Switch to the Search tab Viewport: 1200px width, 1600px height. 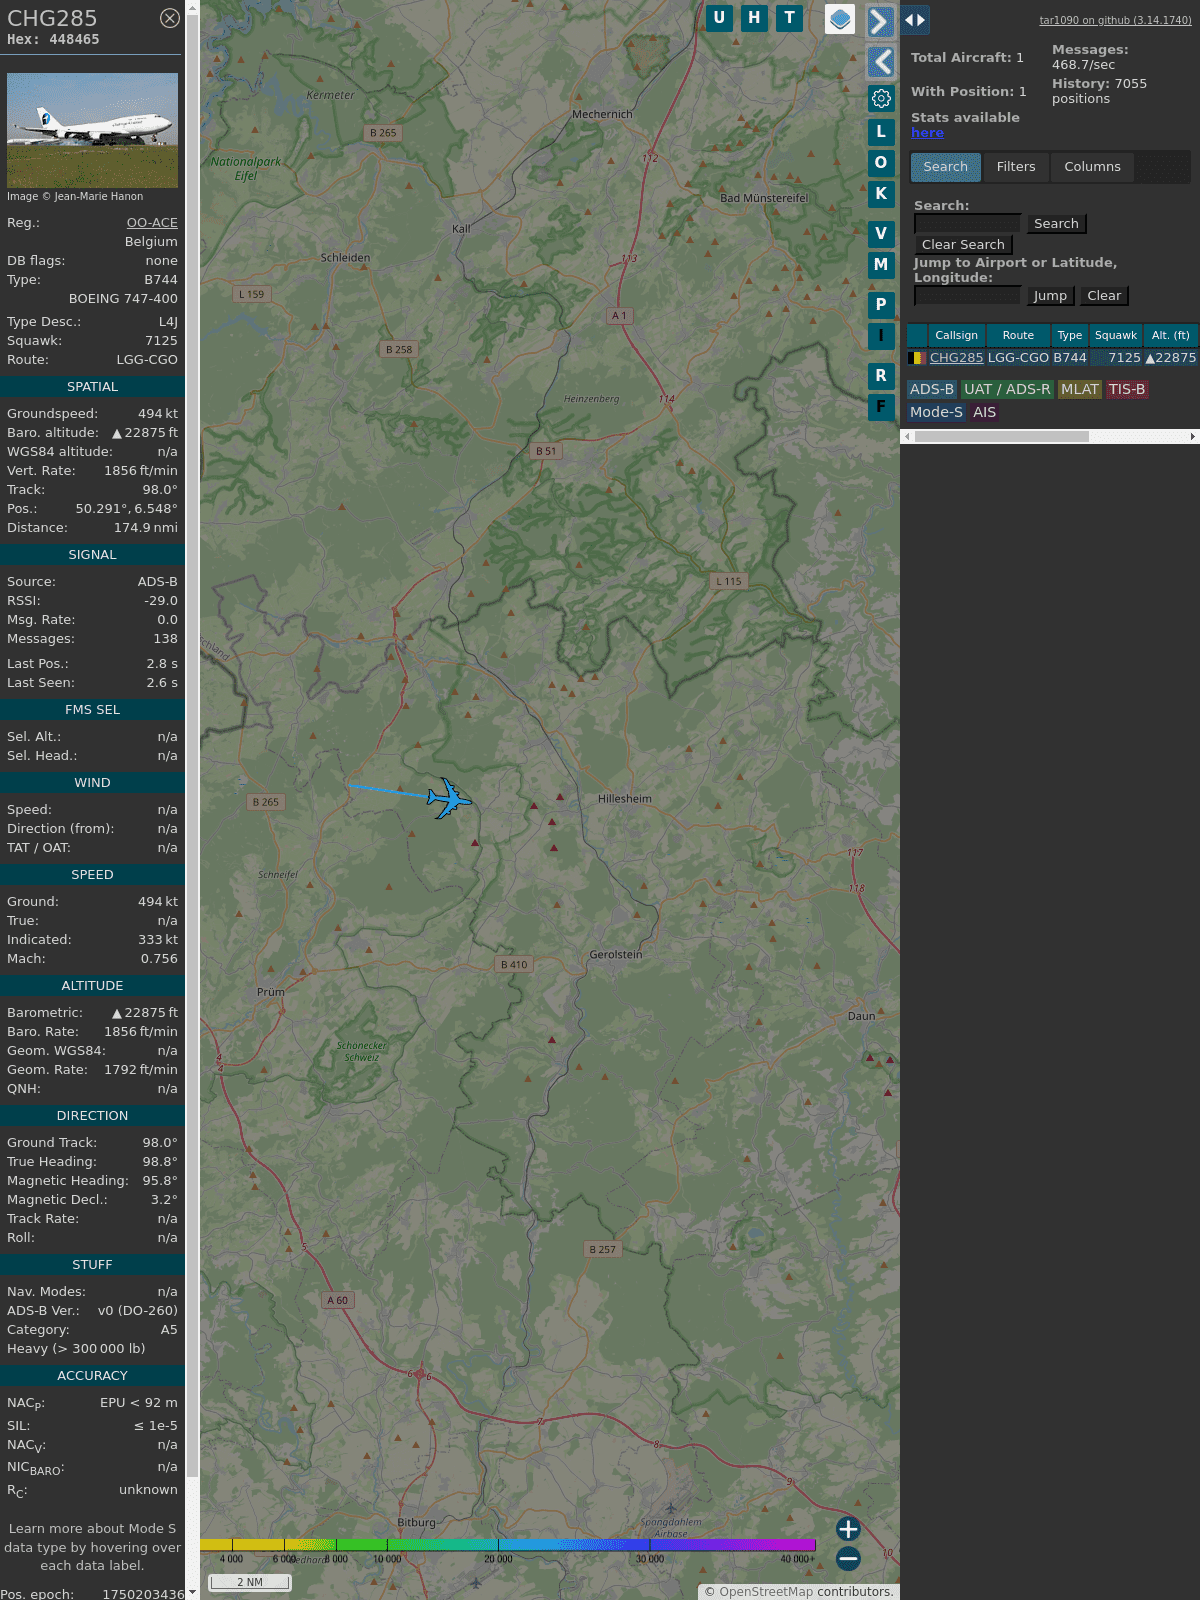946,167
